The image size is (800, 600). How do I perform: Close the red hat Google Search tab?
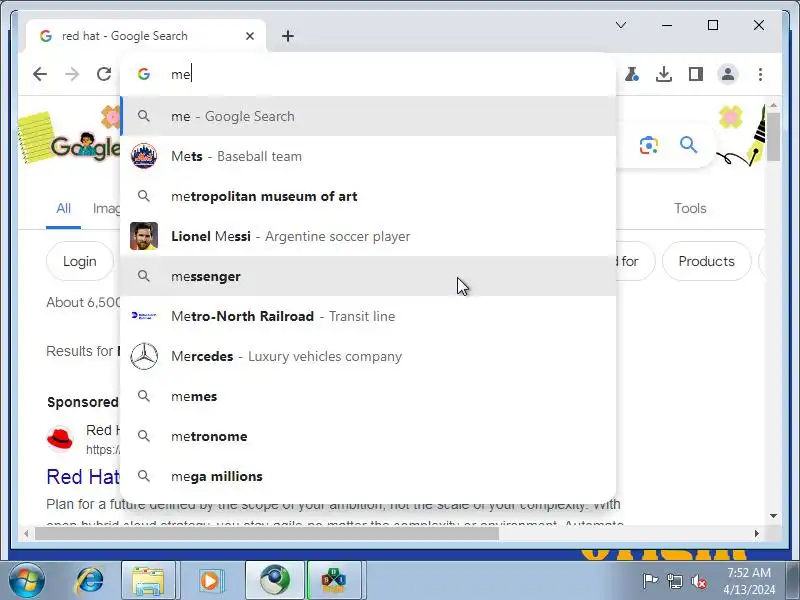pyautogui.click(x=249, y=36)
